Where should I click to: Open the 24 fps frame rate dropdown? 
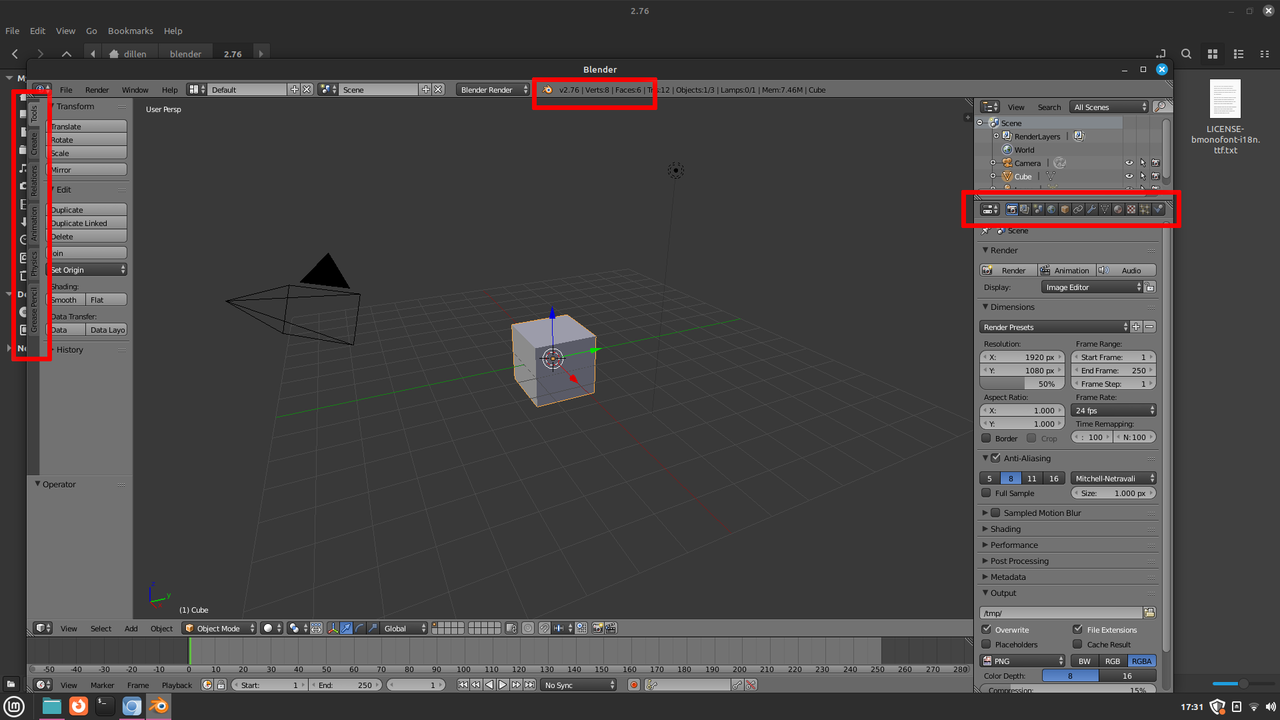coord(1114,411)
